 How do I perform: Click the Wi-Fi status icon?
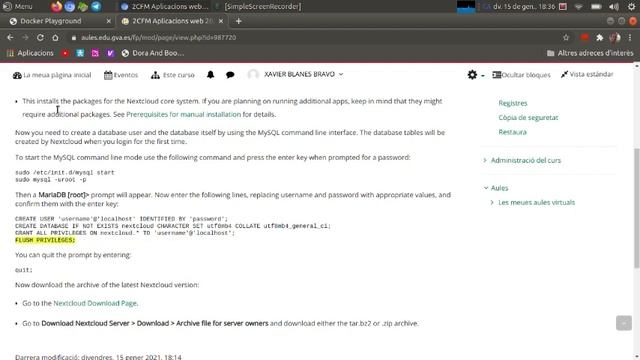point(579,6)
